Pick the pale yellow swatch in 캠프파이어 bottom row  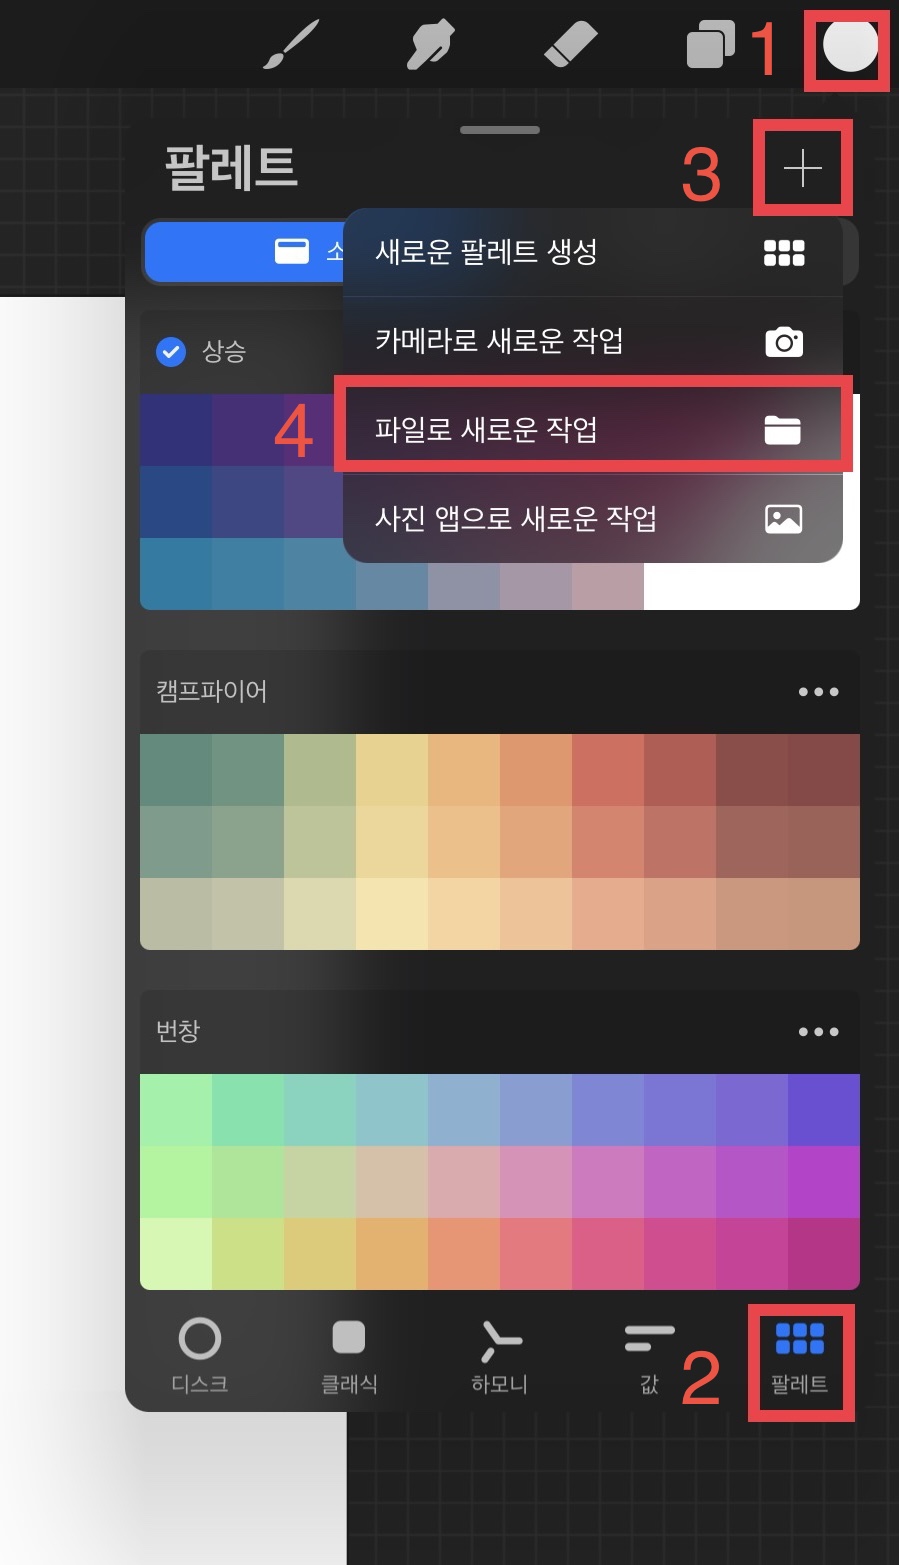click(x=392, y=914)
